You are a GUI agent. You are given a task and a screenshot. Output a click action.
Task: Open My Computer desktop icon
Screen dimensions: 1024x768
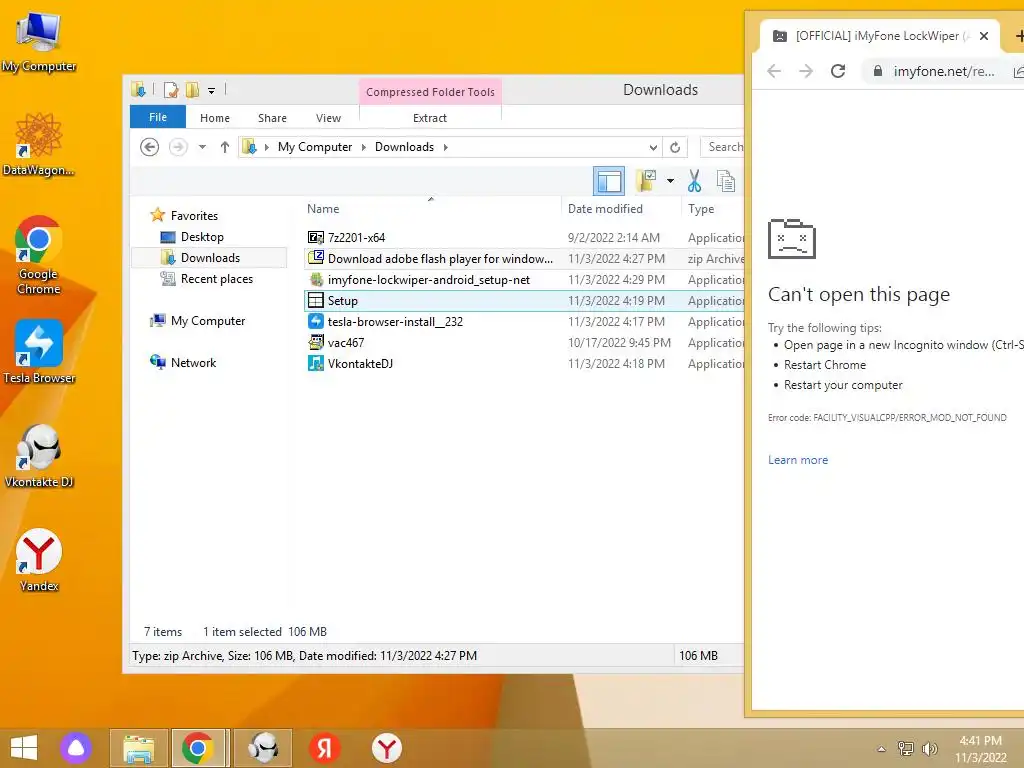39,42
